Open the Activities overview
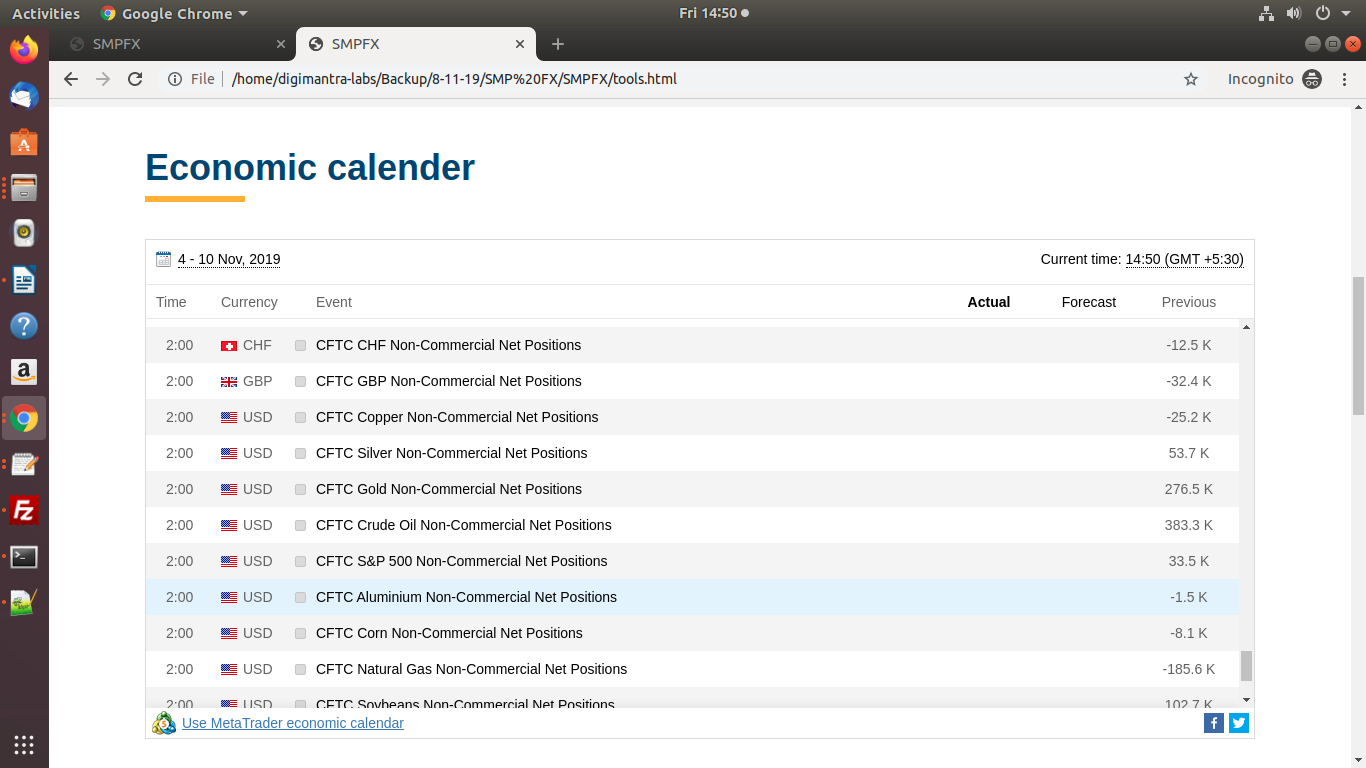The width and height of the screenshot is (1366, 768). pos(46,14)
